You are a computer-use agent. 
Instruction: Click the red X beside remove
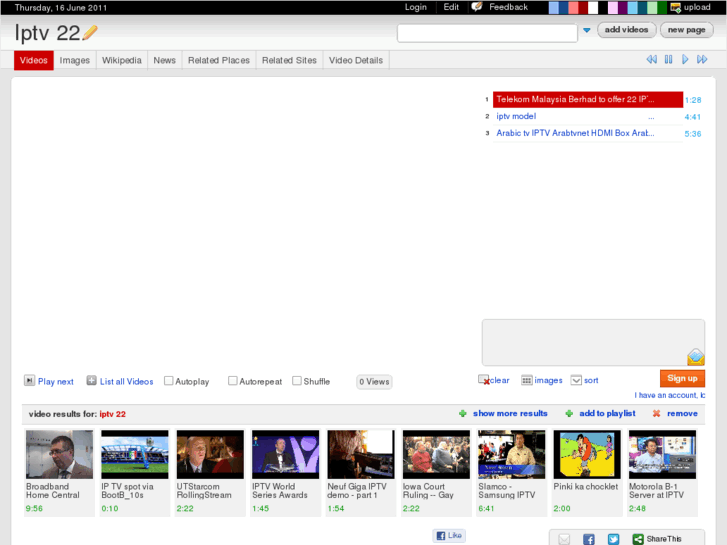pos(656,413)
